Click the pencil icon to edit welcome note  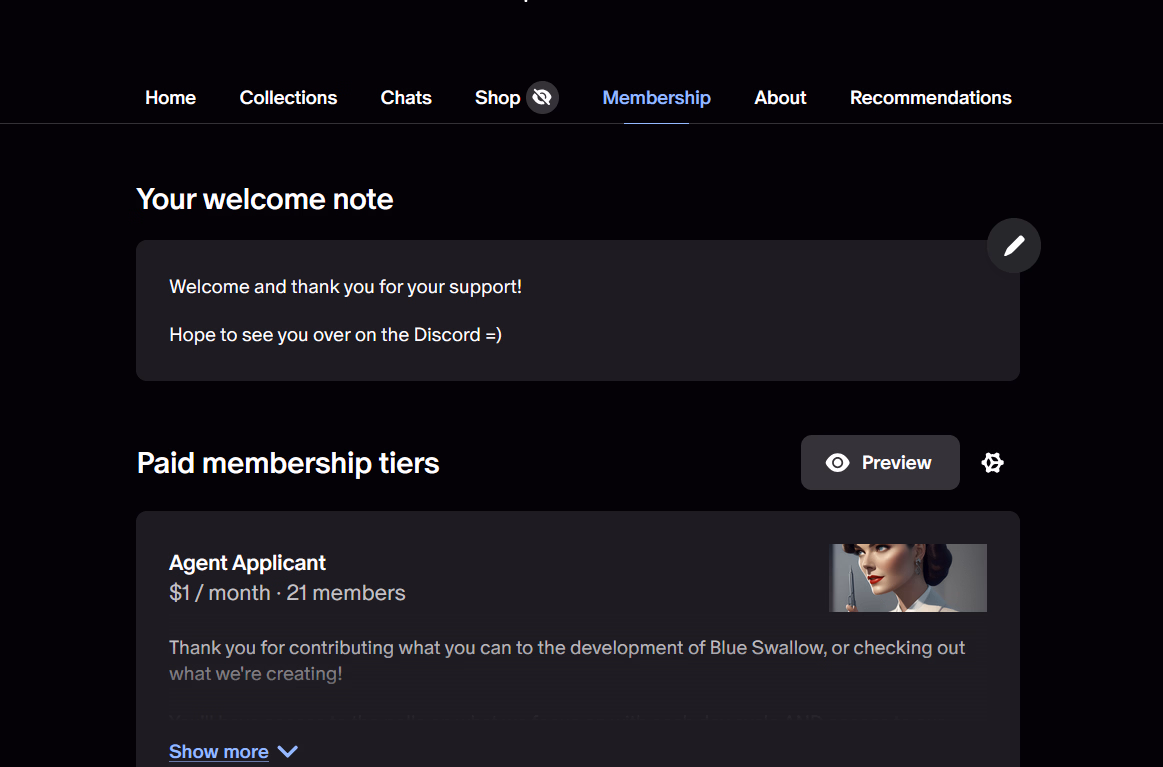point(1013,246)
